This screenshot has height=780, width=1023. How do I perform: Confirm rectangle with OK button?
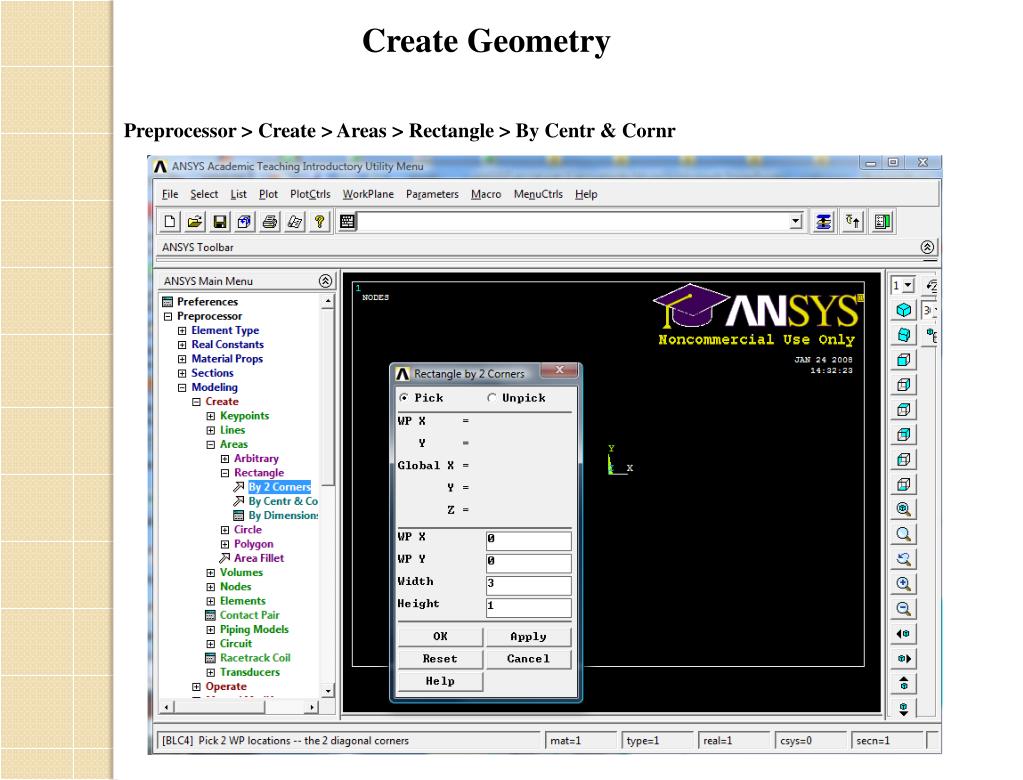point(440,637)
